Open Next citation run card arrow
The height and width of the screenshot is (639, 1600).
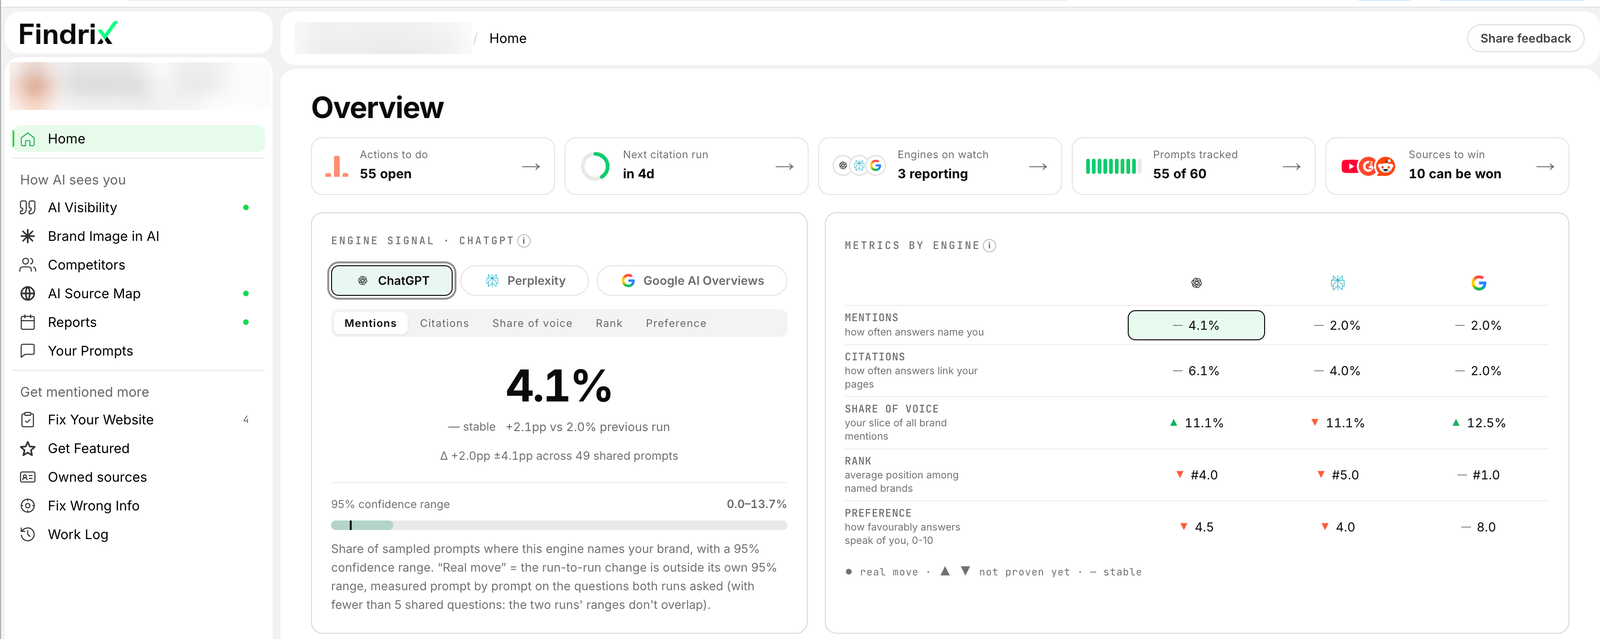(x=785, y=166)
